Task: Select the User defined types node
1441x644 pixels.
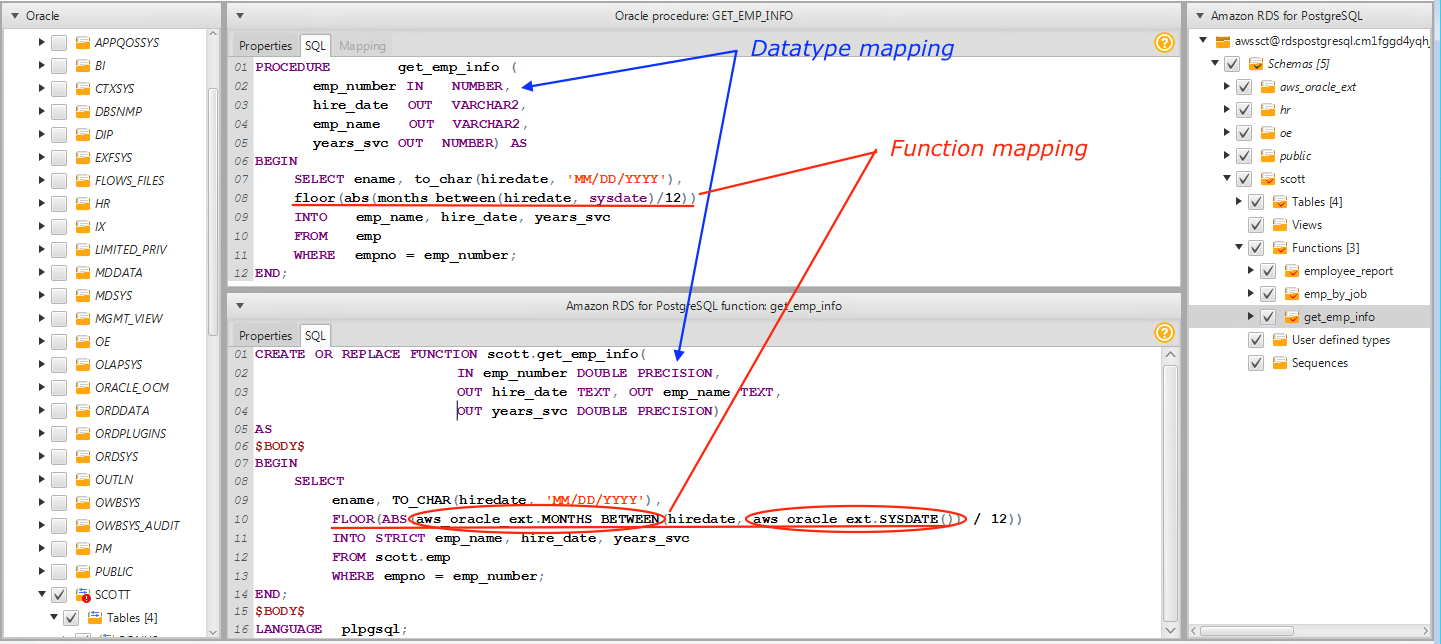Action: click(x=1340, y=340)
